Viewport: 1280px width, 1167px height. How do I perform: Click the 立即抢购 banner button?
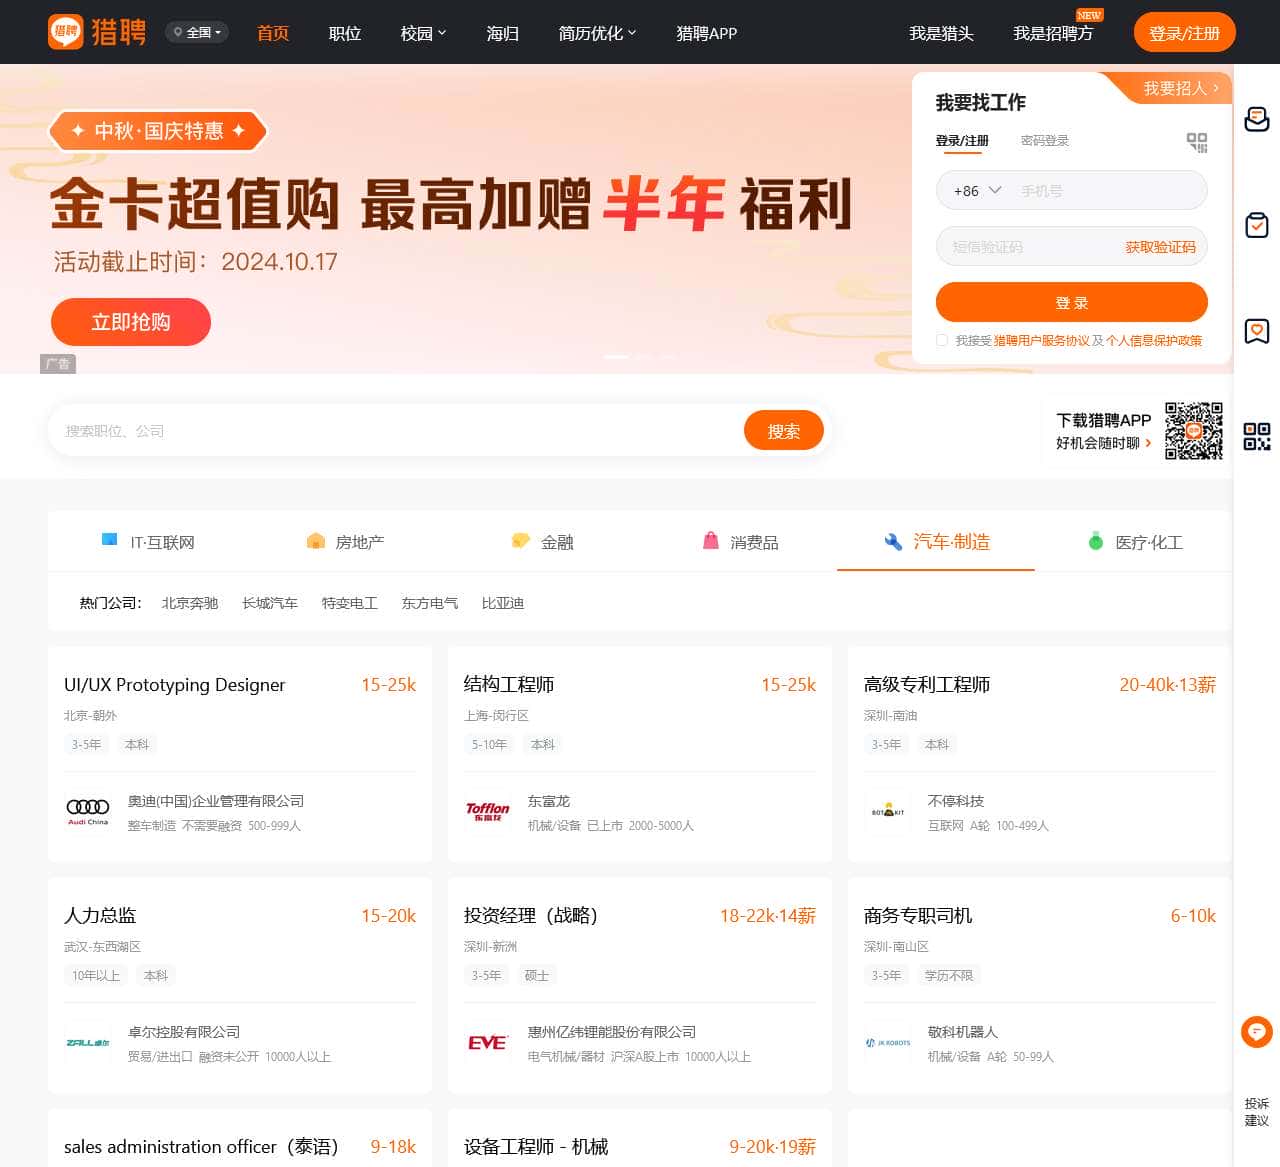(131, 322)
